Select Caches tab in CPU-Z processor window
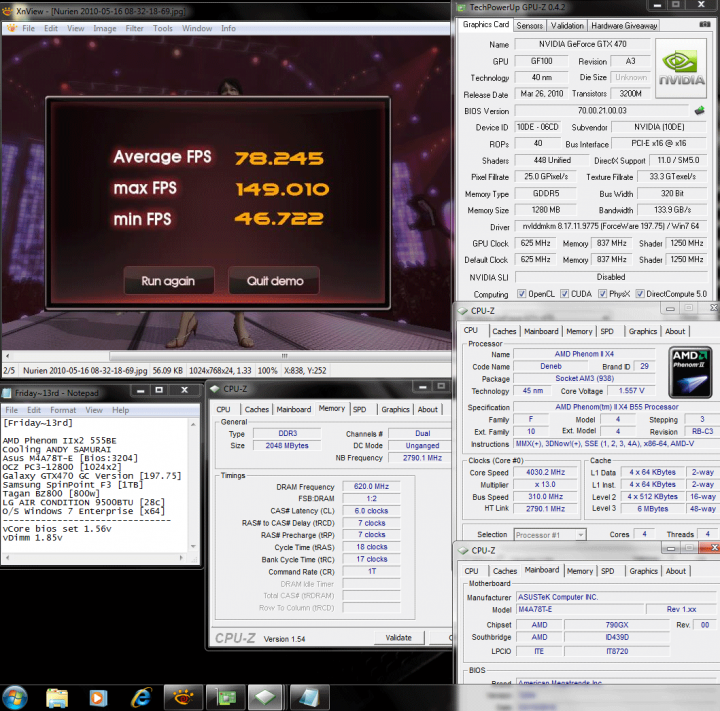The height and width of the screenshot is (711, 720). pyautogui.click(x=504, y=331)
